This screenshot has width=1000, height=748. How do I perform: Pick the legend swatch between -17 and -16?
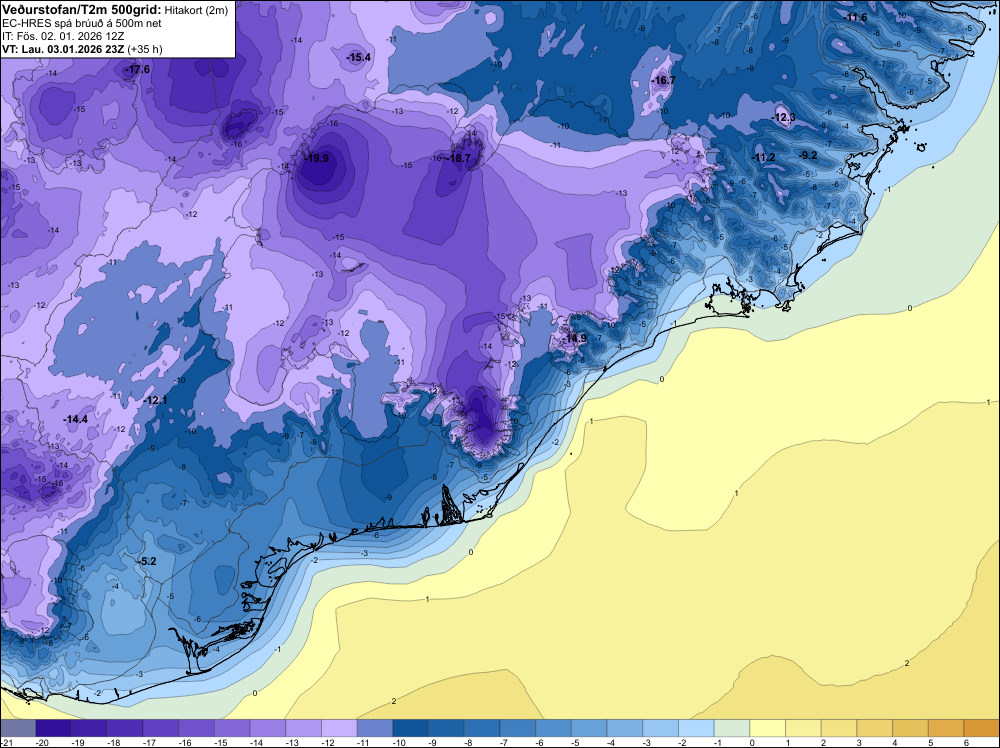pos(161,727)
